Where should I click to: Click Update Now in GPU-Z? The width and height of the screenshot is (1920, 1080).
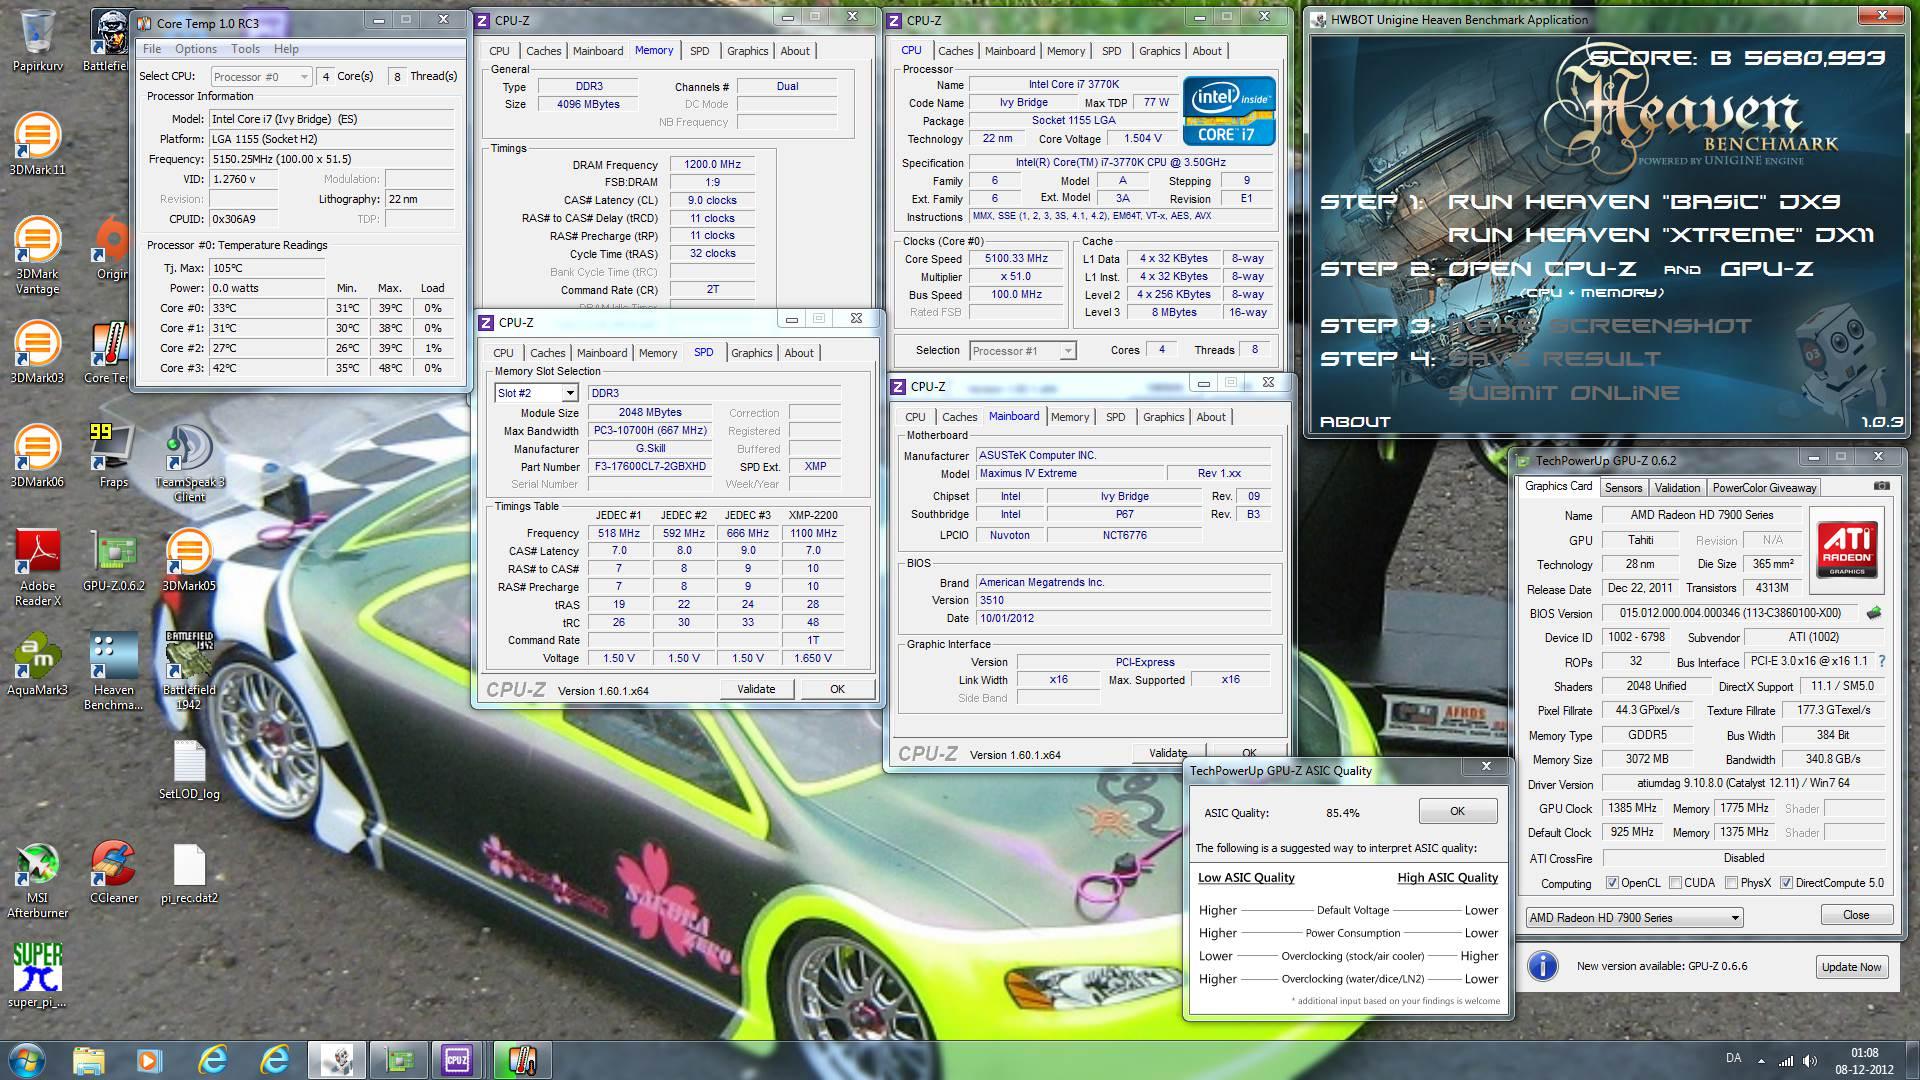tap(1851, 967)
